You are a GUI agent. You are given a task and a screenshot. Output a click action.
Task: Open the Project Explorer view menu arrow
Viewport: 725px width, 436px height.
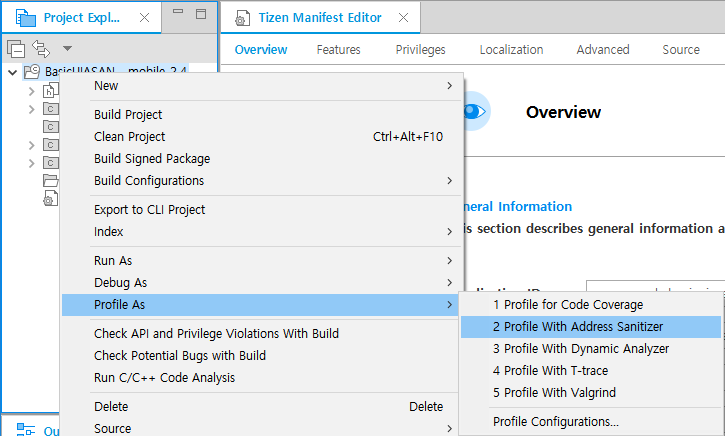coord(67,48)
